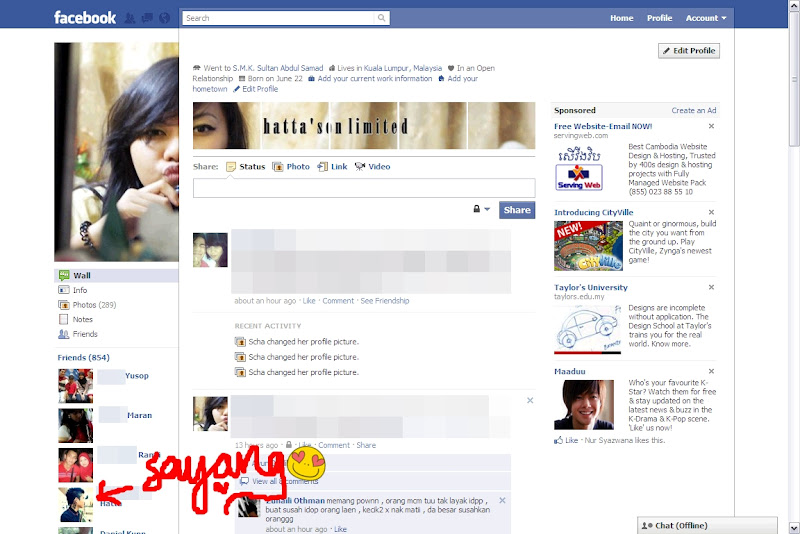Open Introducing CityVille ad title
This screenshot has width=800, height=534.
point(593,212)
